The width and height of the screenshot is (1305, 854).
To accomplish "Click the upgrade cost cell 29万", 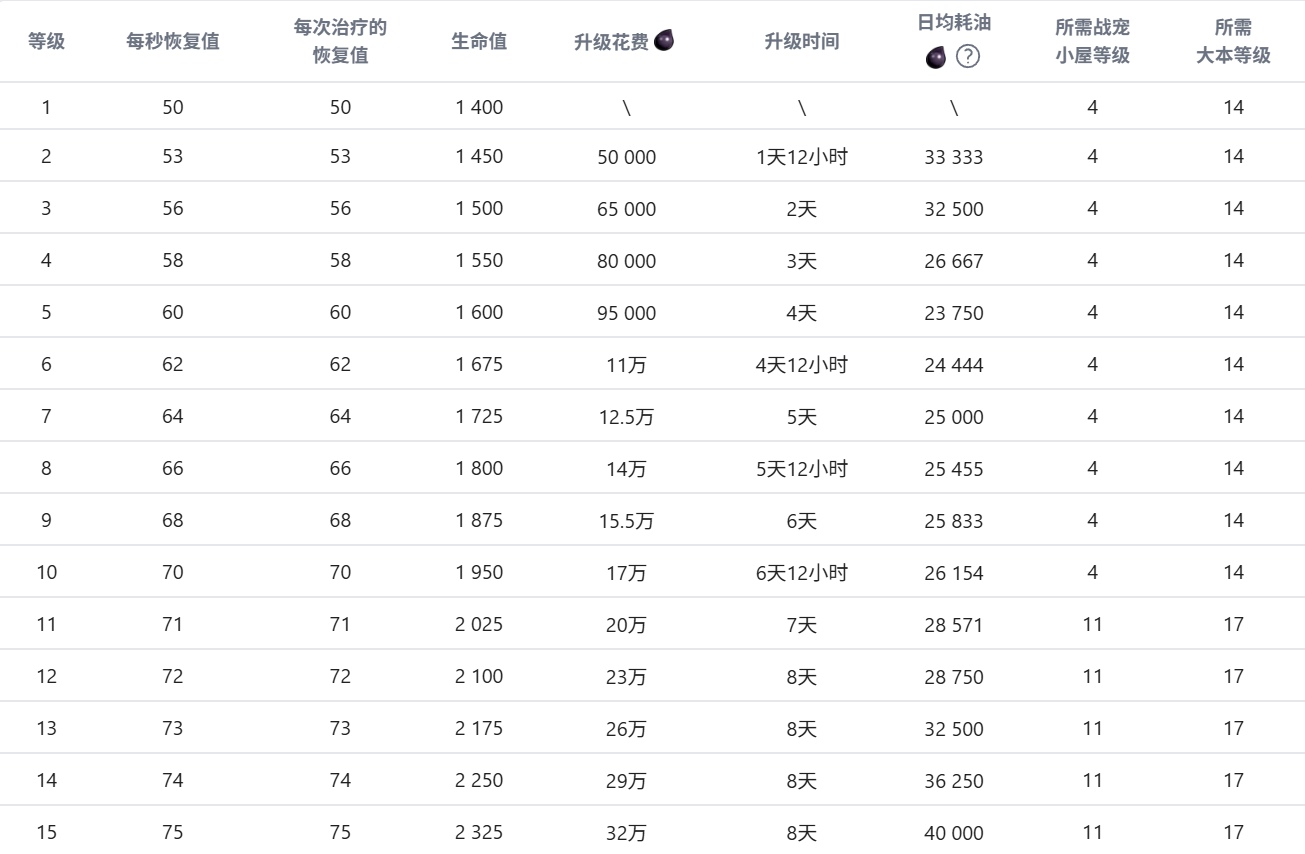I will tap(627, 781).
